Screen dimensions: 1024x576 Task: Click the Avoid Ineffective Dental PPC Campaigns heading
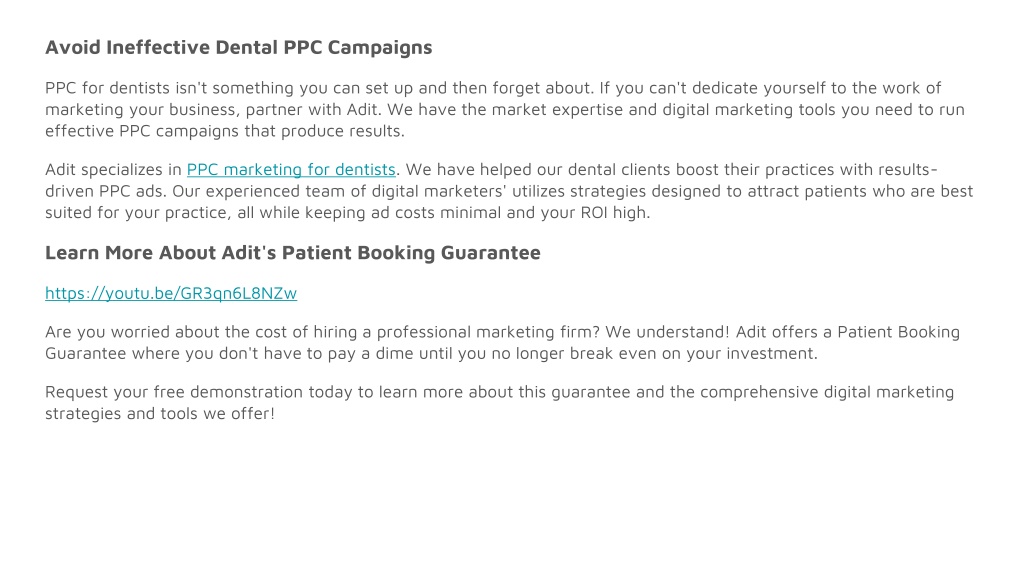[238, 48]
